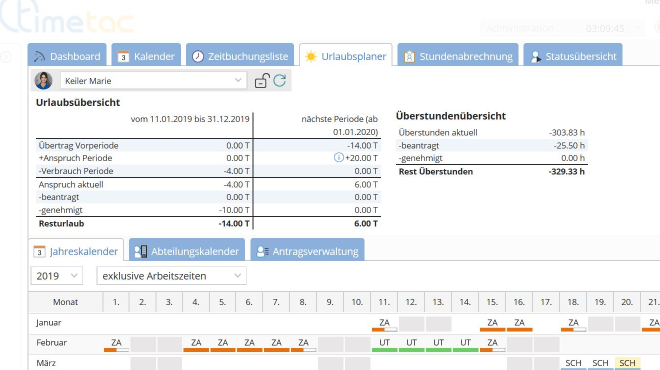Click the ZA entry on Februar 8

(x=303, y=344)
